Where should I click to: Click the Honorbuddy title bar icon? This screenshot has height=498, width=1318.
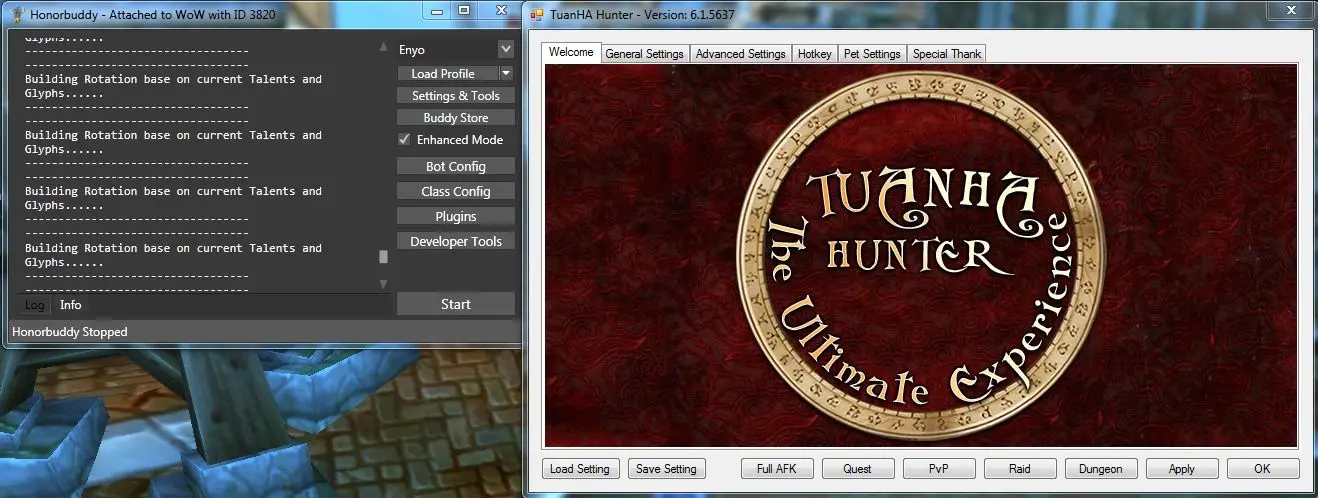(15, 15)
